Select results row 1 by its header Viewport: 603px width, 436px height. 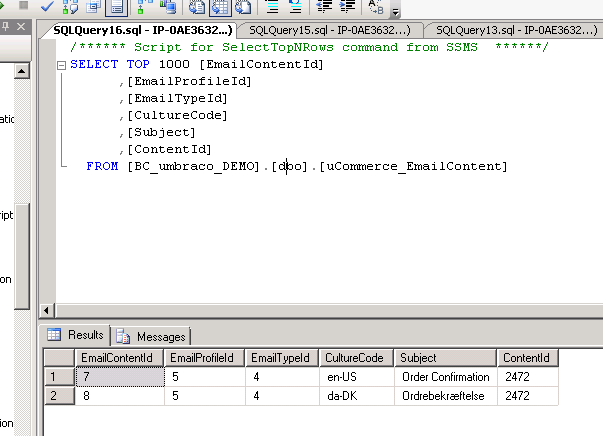59,376
